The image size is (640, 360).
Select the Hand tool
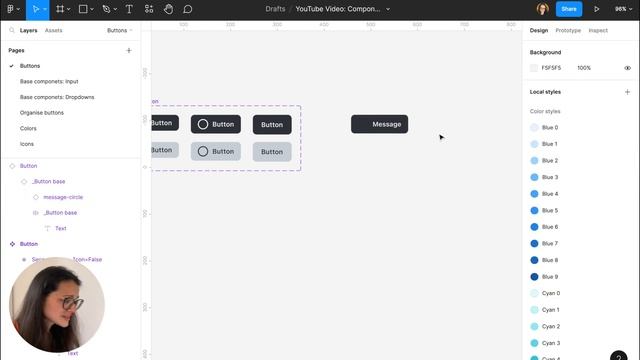tap(168, 9)
